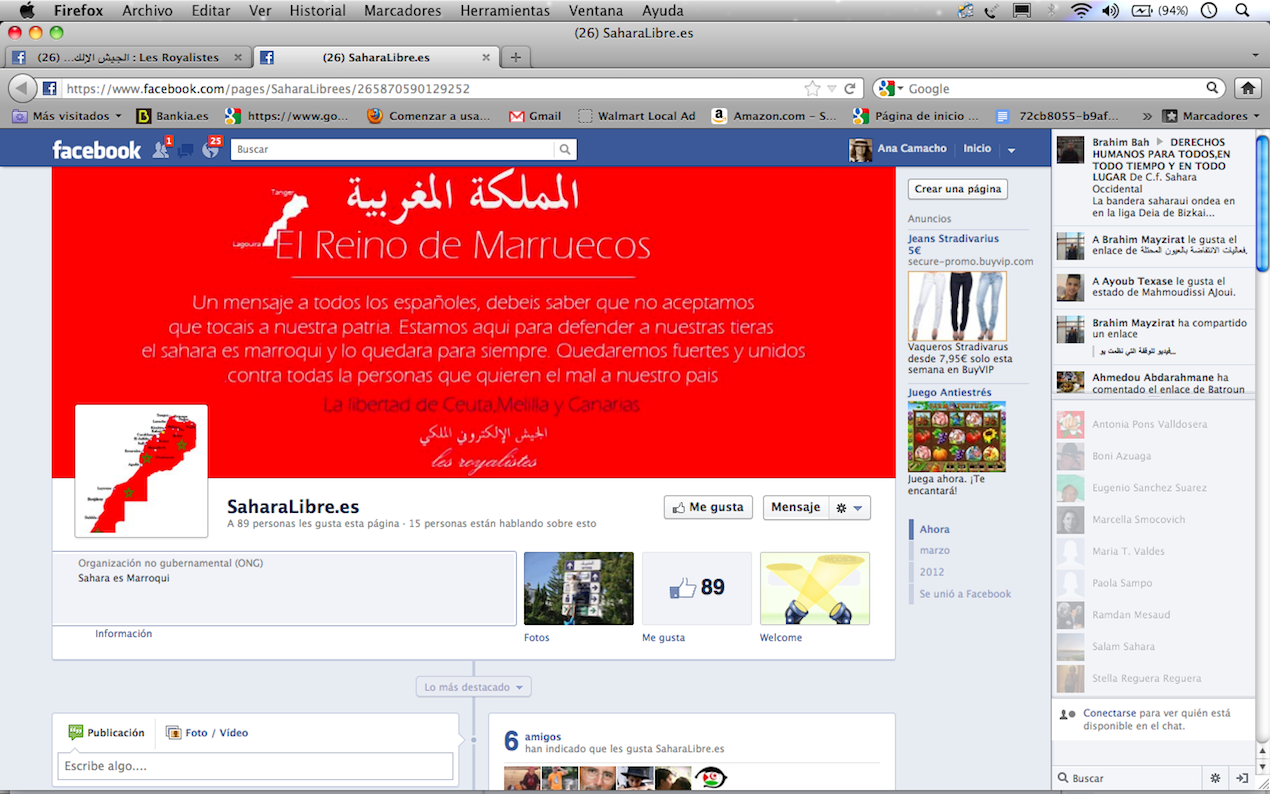This screenshot has height=794, width=1270.
Task: Open the Firefox home page button
Action: coord(1246,88)
